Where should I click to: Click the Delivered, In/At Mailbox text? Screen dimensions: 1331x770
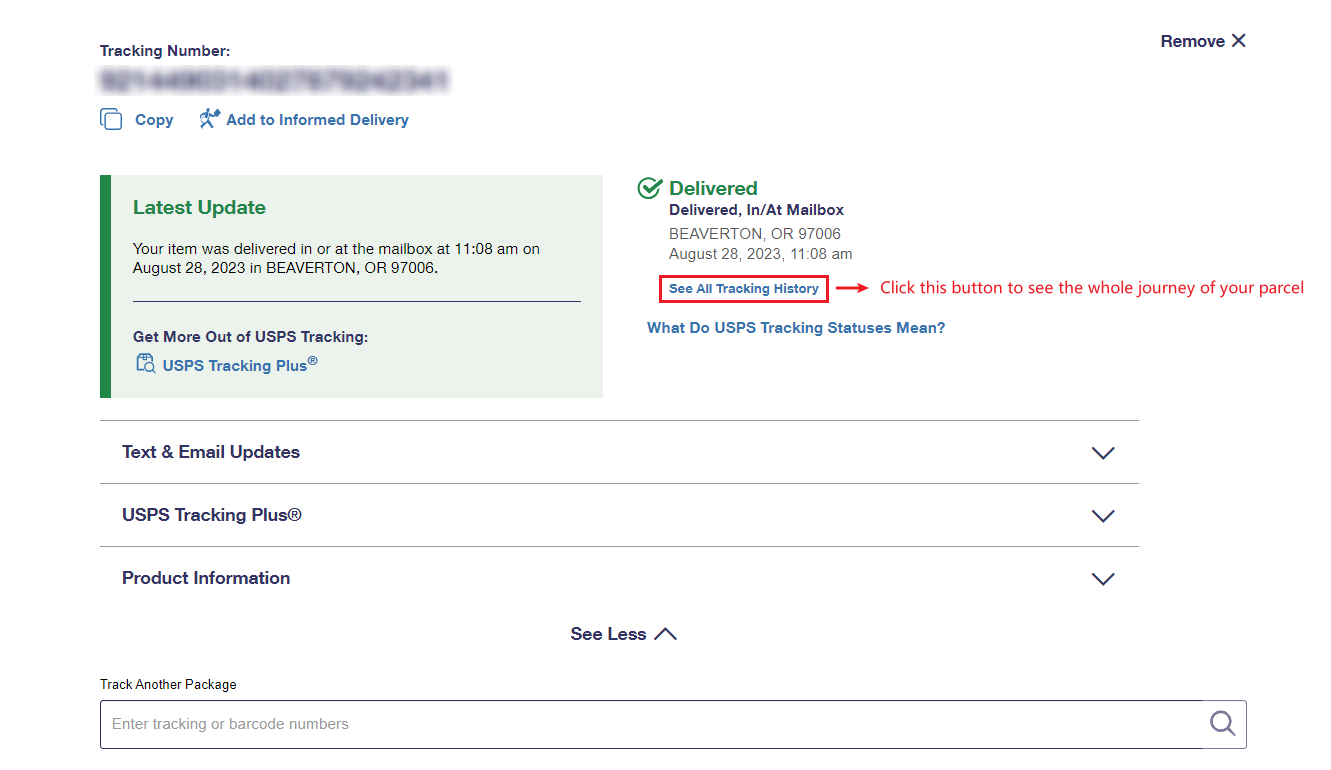(x=756, y=210)
